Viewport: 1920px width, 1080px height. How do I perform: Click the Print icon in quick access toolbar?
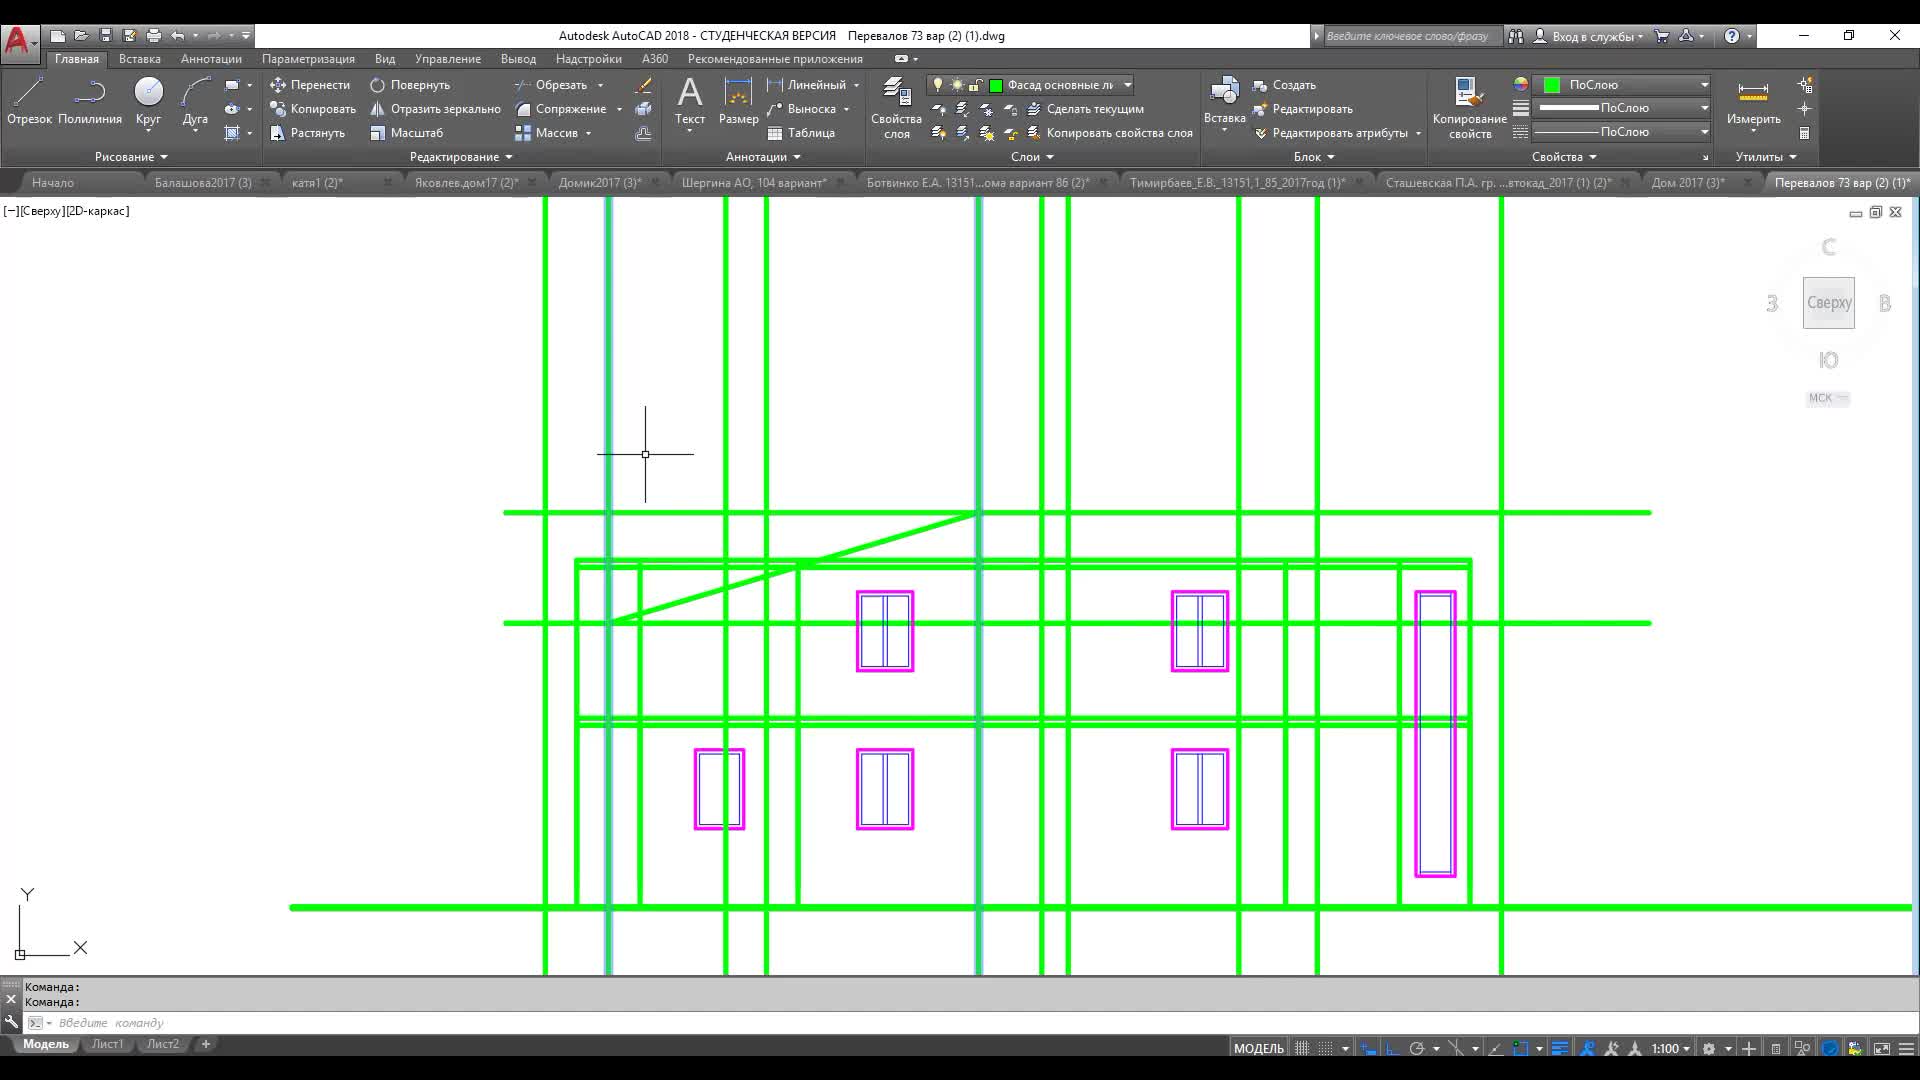coord(153,36)
